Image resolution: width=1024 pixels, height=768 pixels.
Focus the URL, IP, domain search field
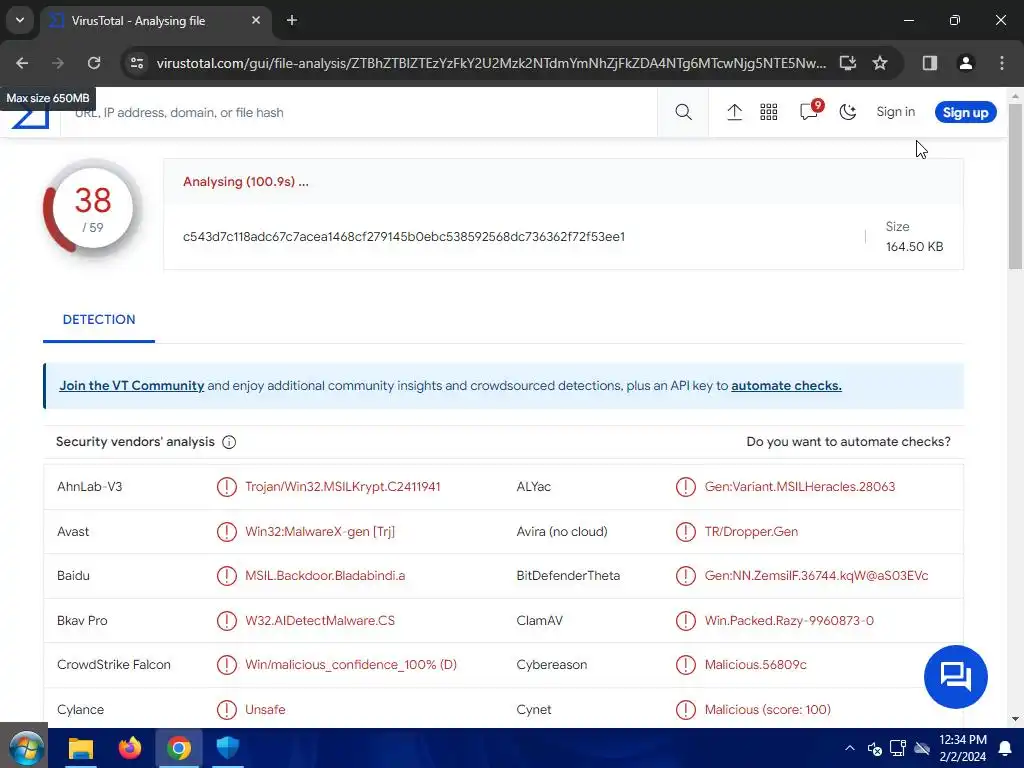click(359, 112)
